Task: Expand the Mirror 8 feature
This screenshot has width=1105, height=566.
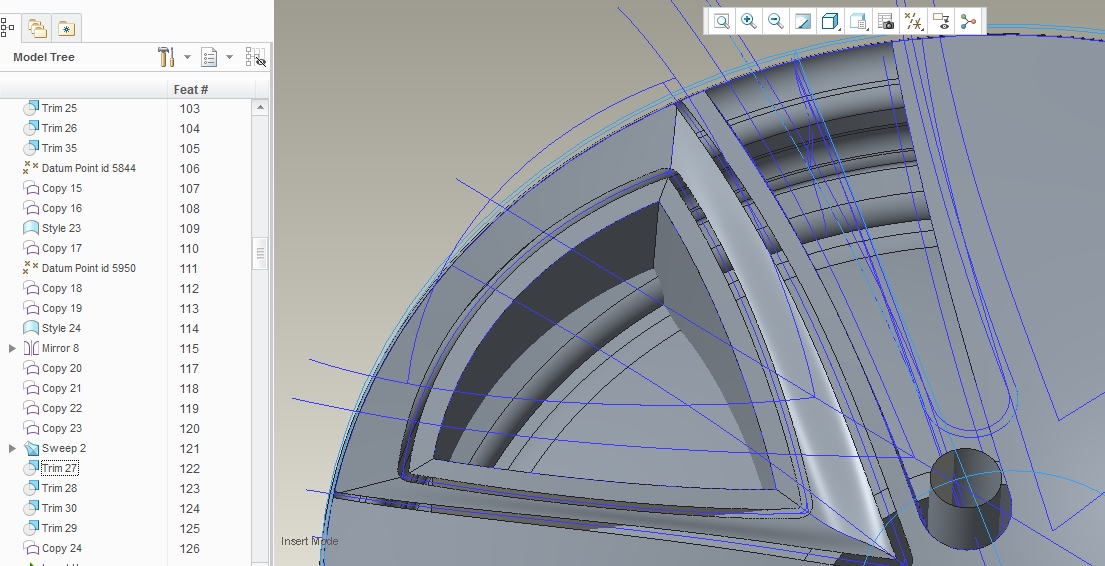Action: pyautogui.click(x=12, y=348)
